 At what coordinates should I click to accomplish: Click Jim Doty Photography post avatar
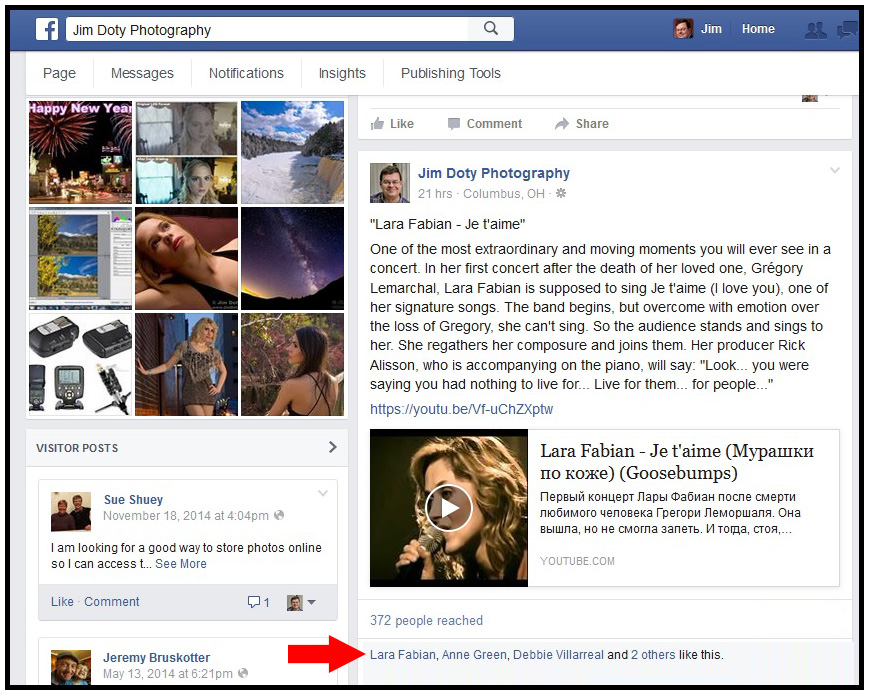(390, 183)
